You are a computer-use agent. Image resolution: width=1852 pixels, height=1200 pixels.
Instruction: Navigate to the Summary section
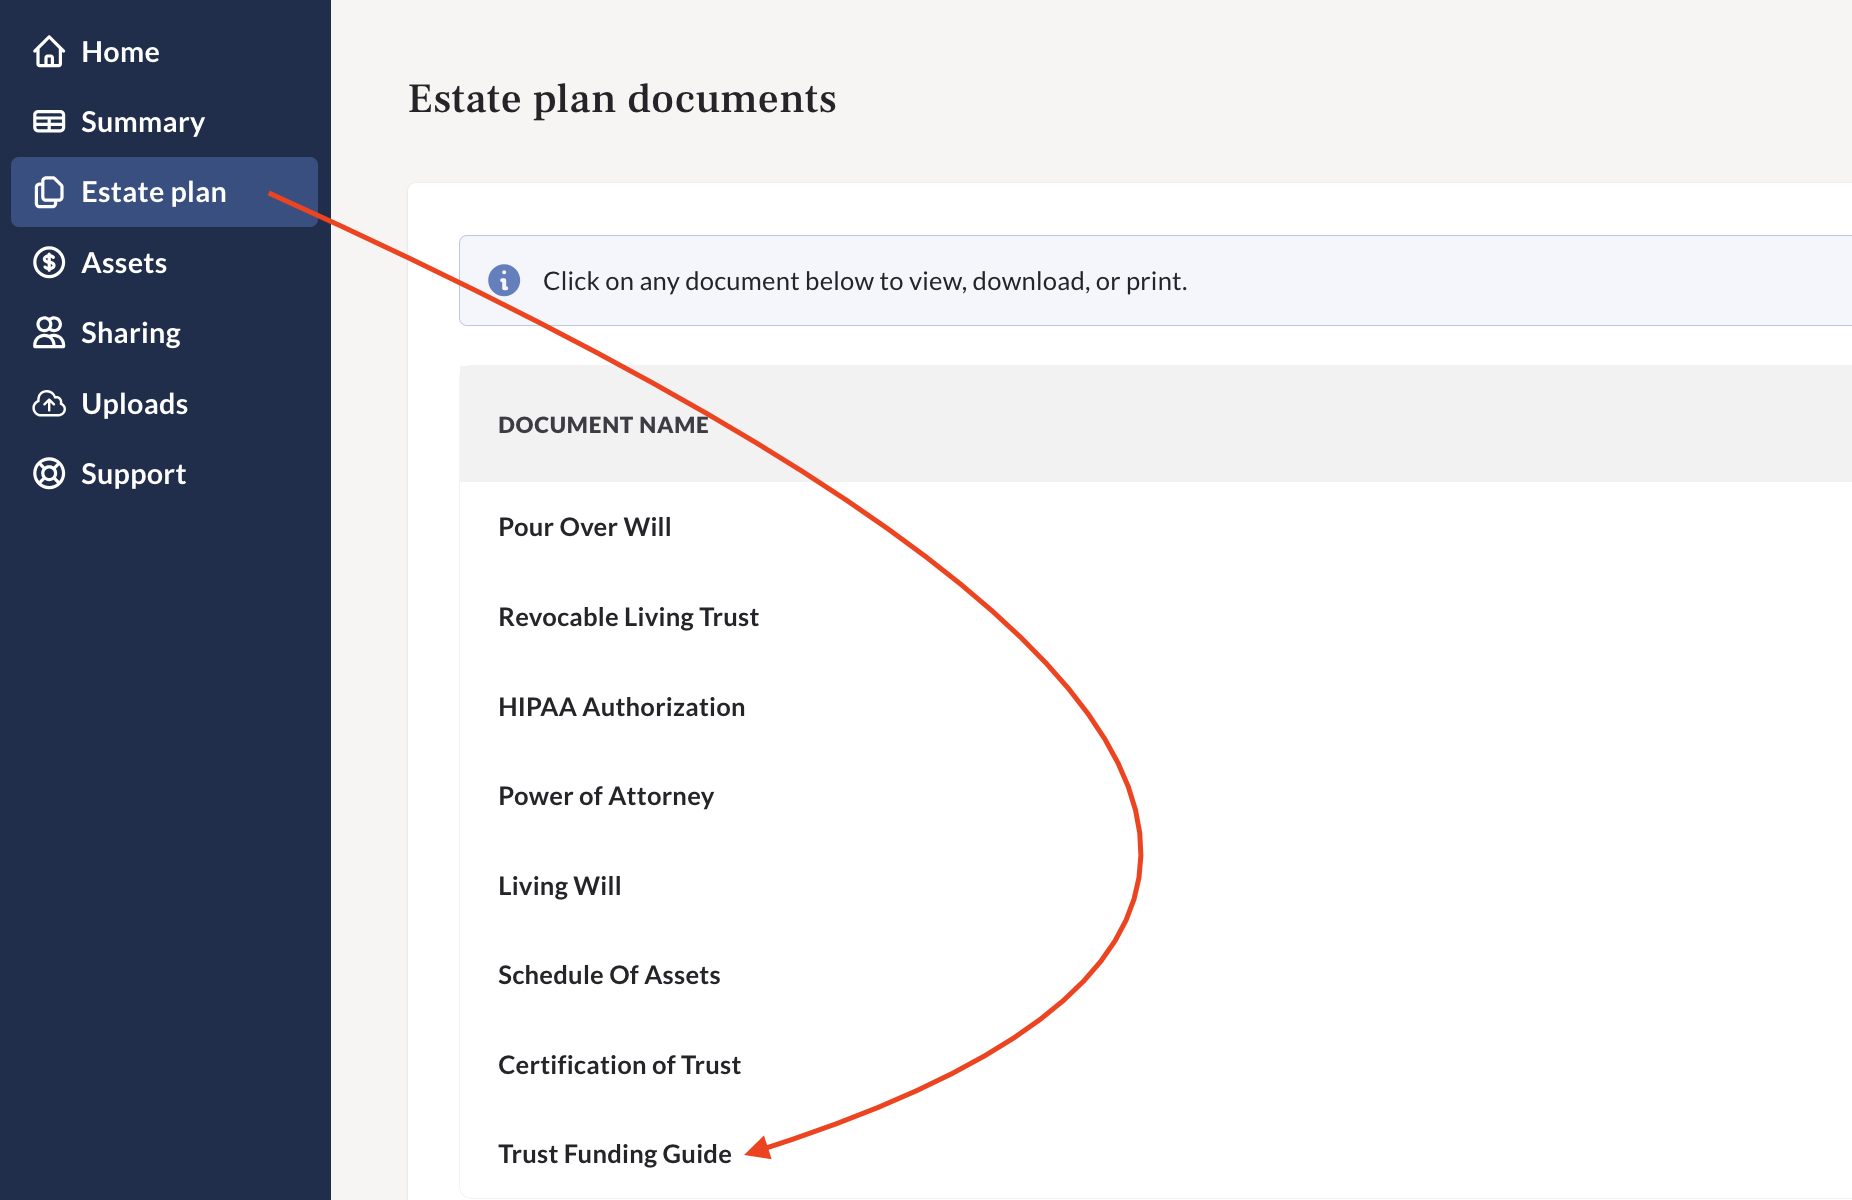coord(142,121)
